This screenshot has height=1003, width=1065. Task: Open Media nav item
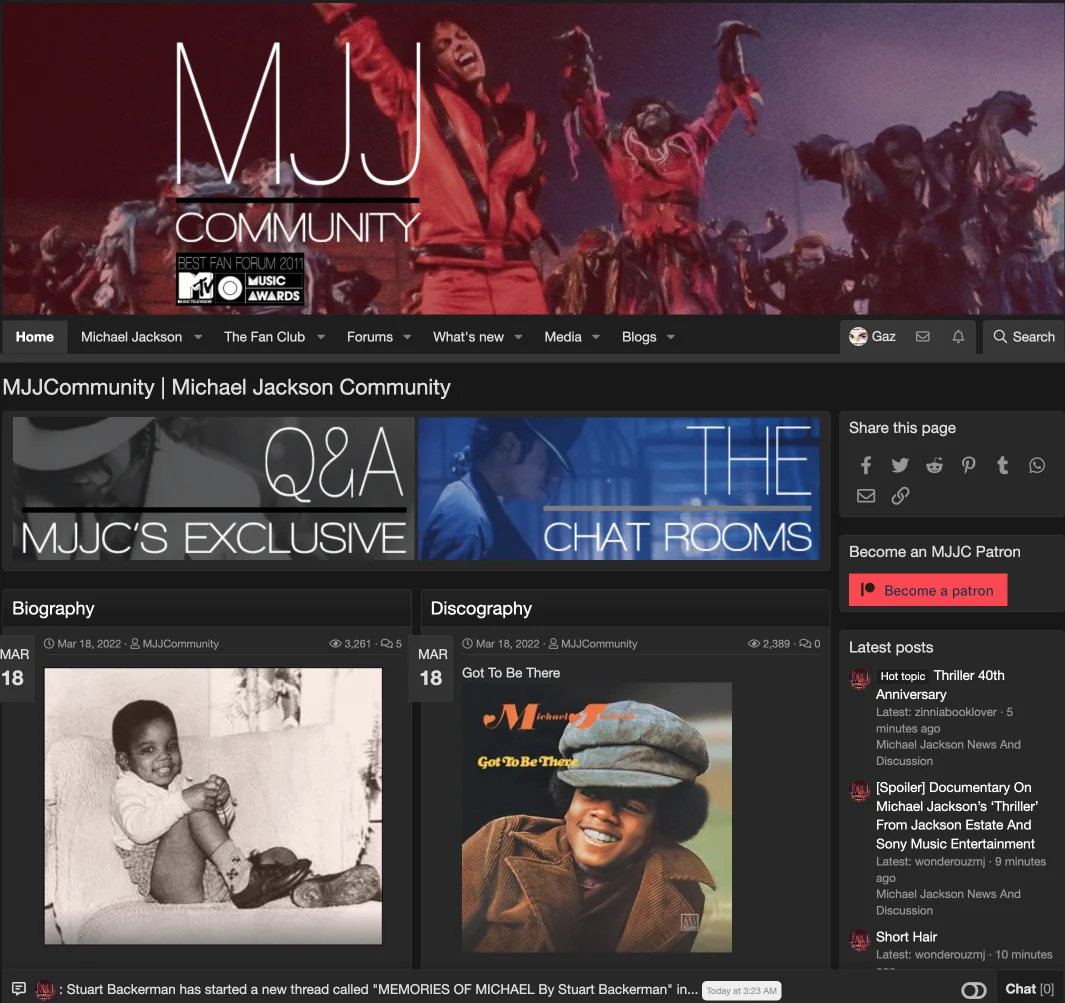562,337
